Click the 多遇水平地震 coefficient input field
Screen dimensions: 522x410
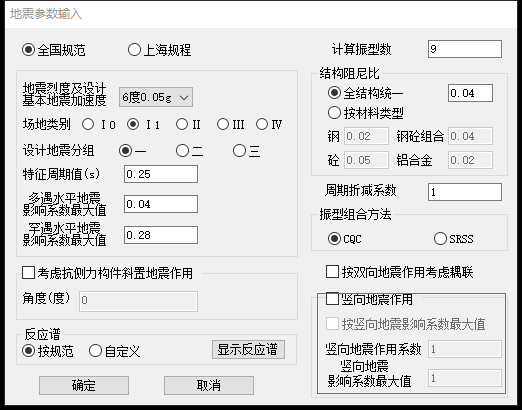161,204
